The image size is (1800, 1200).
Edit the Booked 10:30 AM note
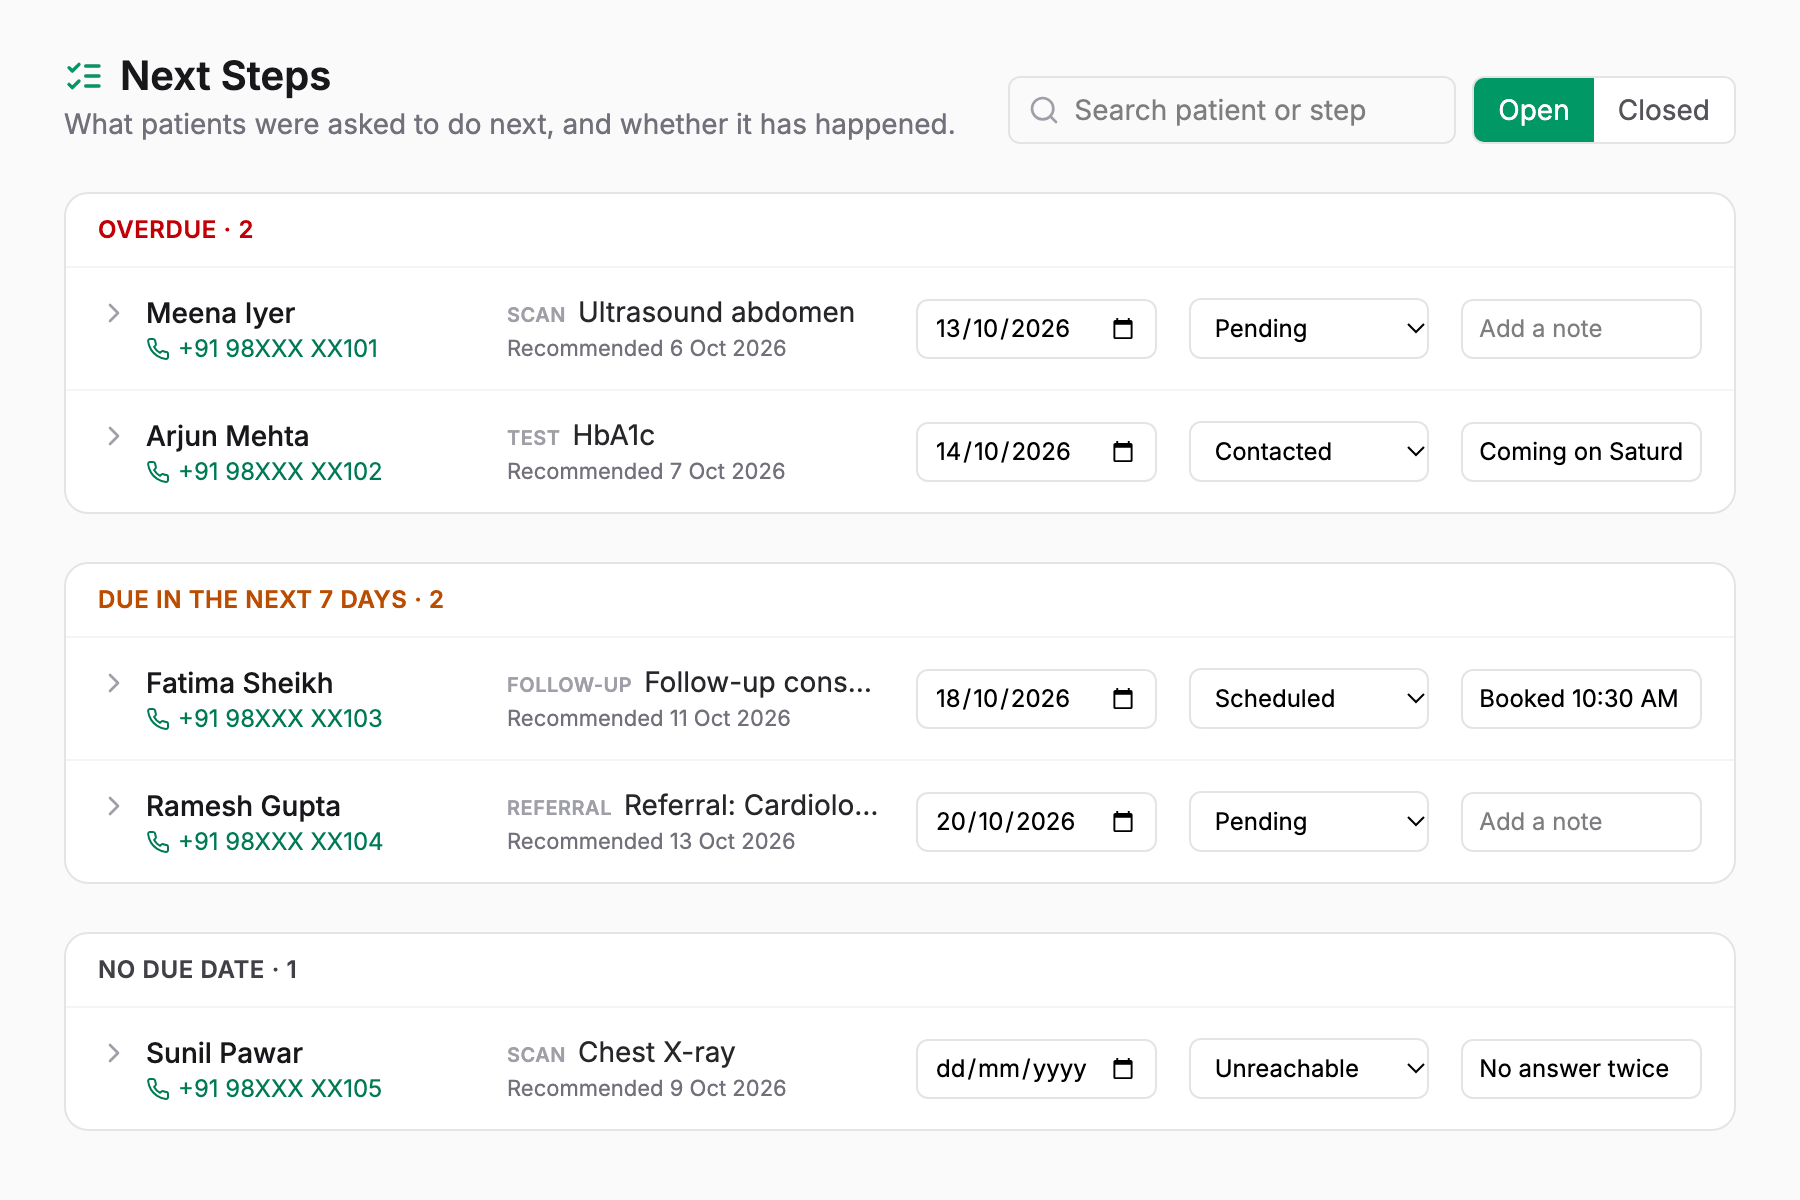pos(1581,699)
